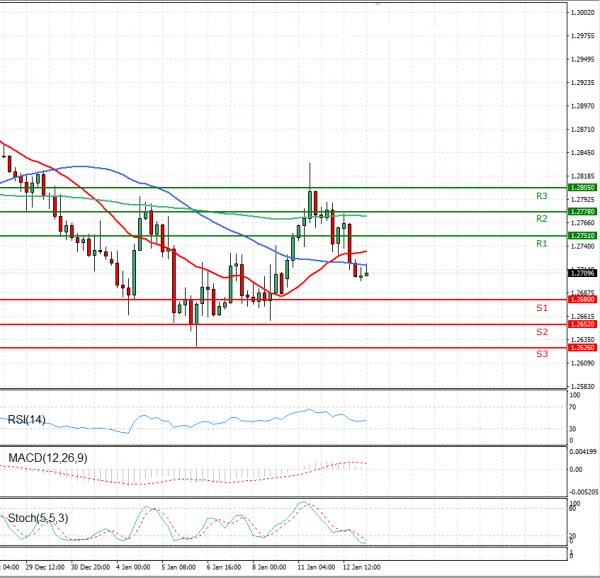The height and width of the screenshot is (578, 600).
Task: Select the R2 resistance label
Action: click(540, 219)
